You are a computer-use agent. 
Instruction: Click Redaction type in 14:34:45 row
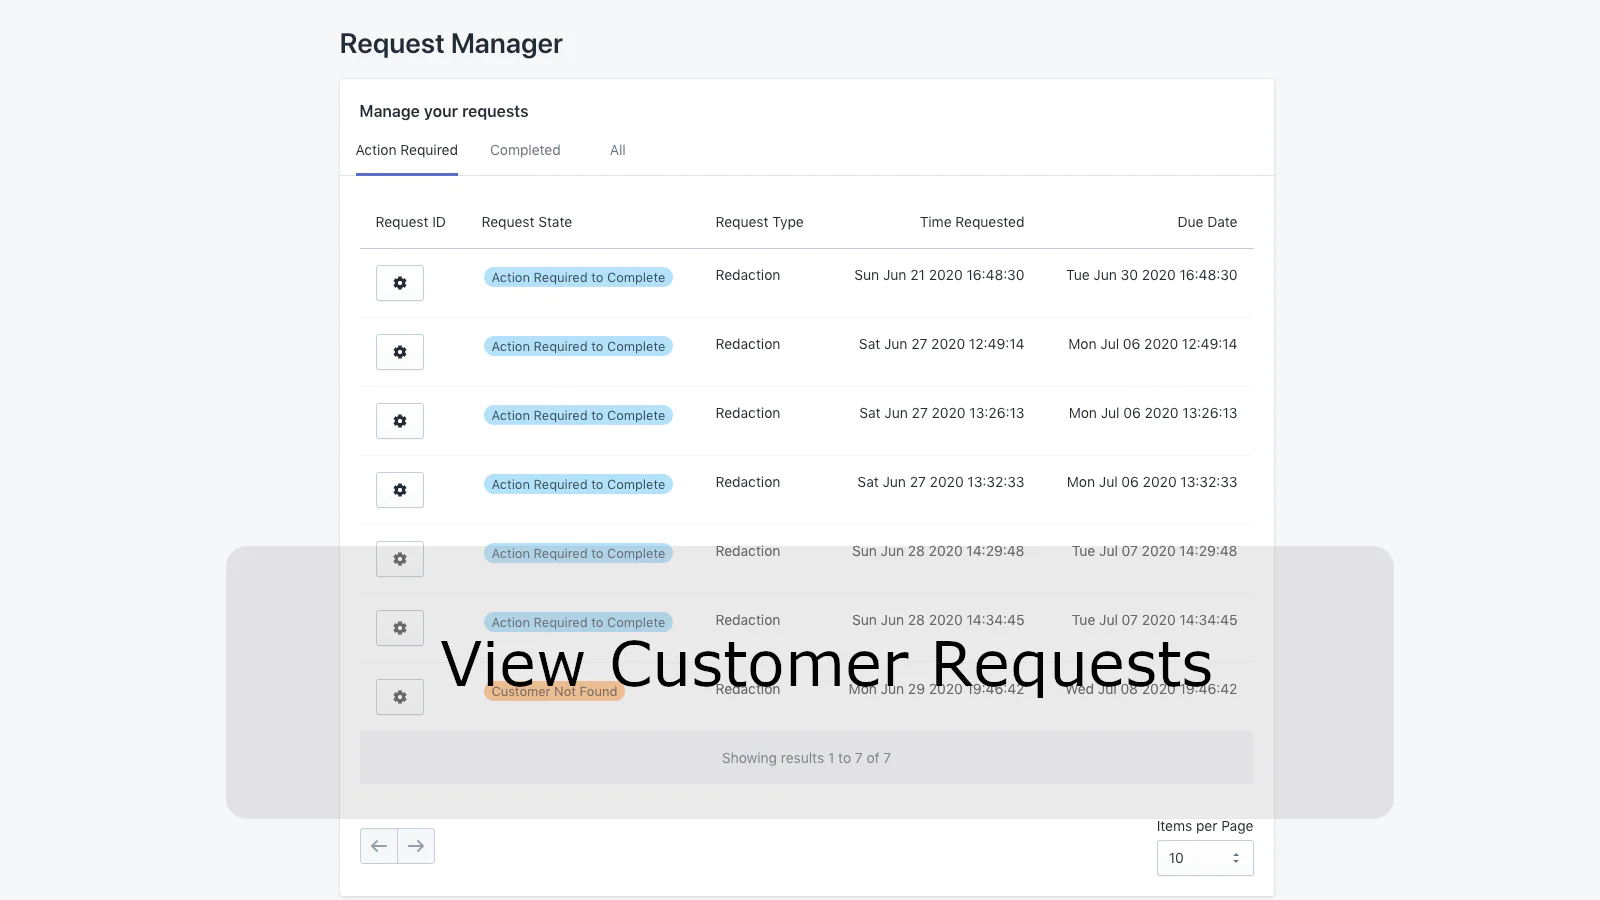click(748, 620)
